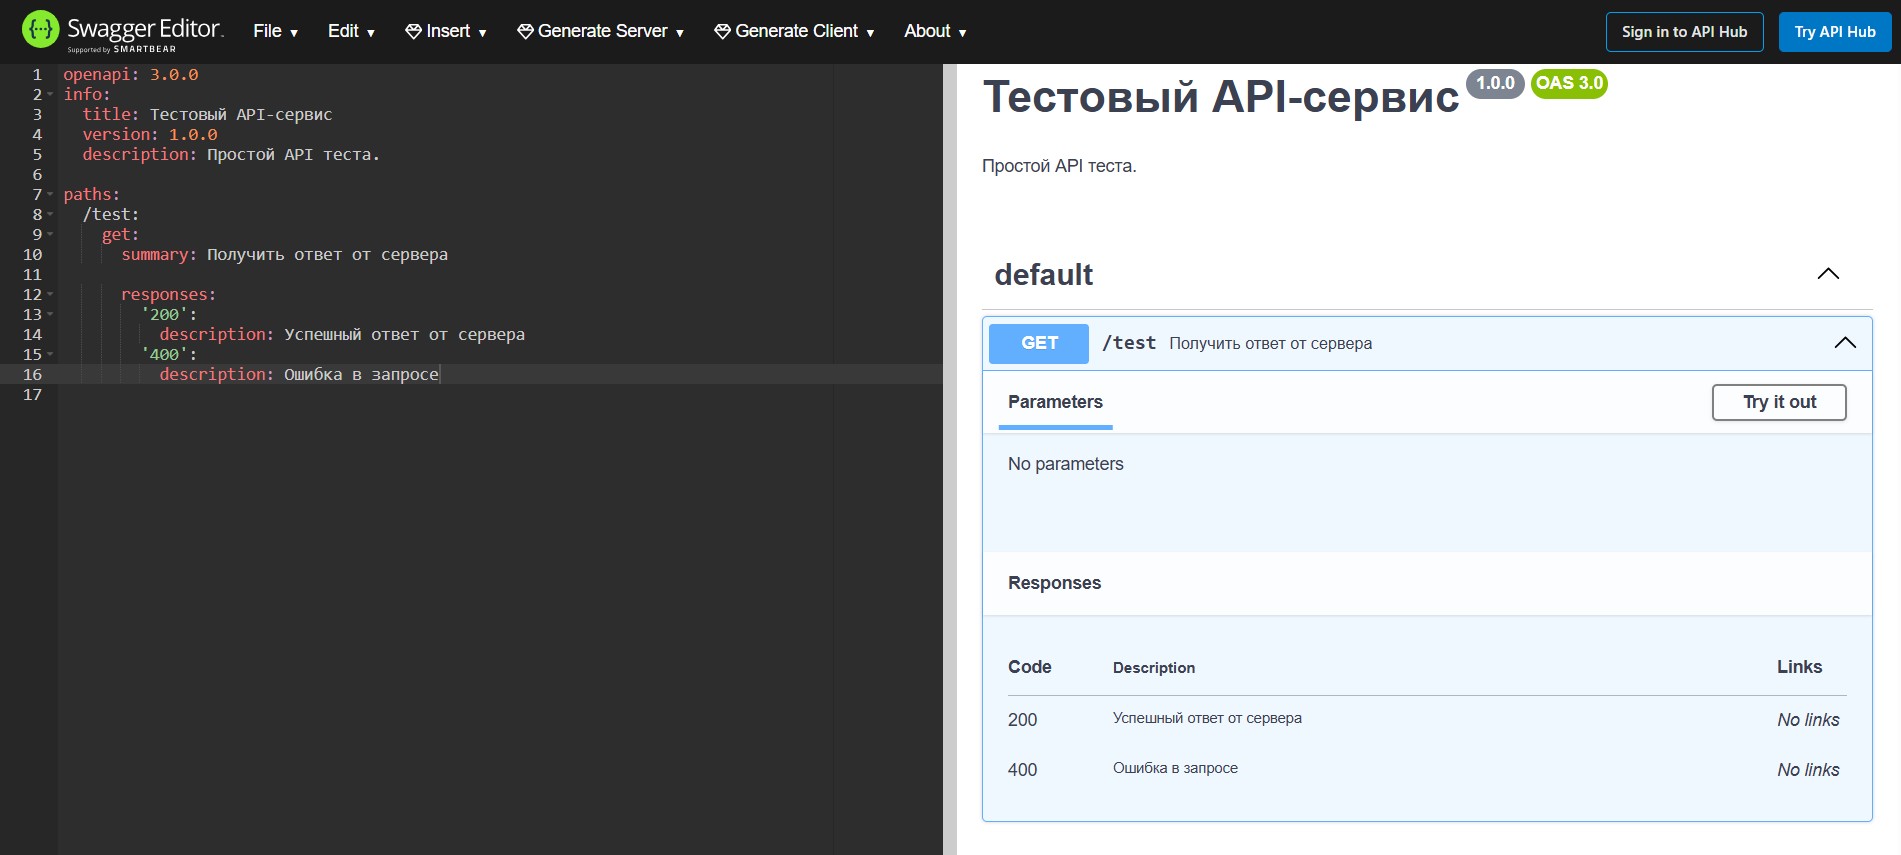Screen dimensions: 1901x855
Task: Click the diamond icon beside Generate Client
Action: click(722, 32)
